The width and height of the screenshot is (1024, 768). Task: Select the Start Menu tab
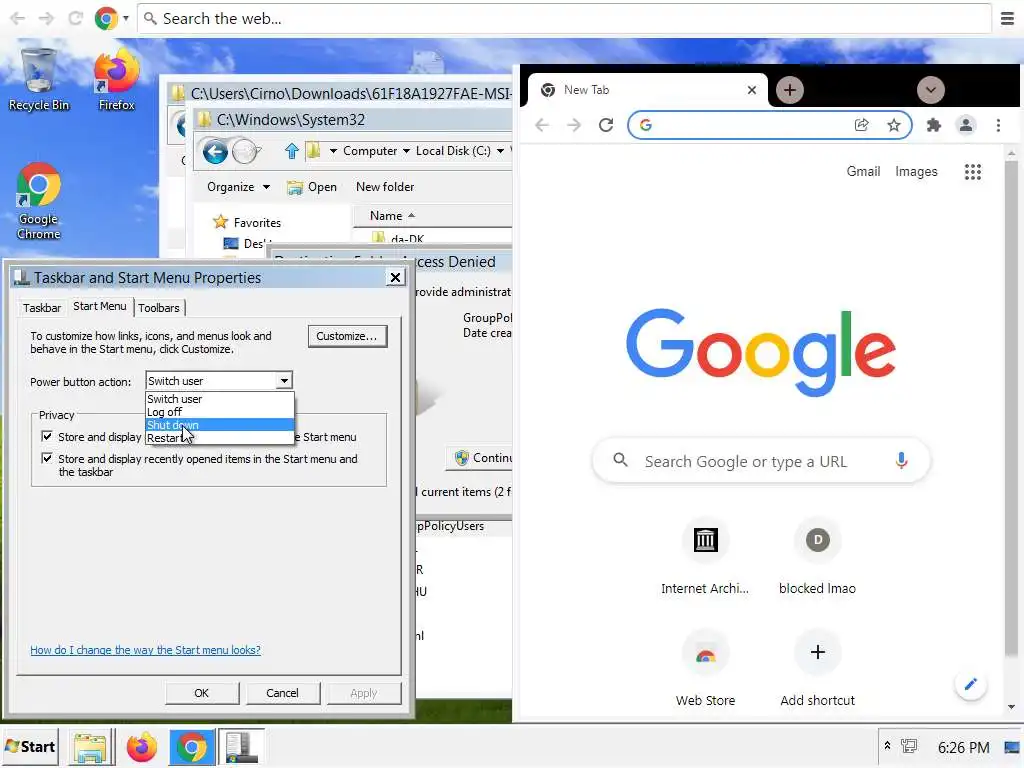click(x=100, y=306)
